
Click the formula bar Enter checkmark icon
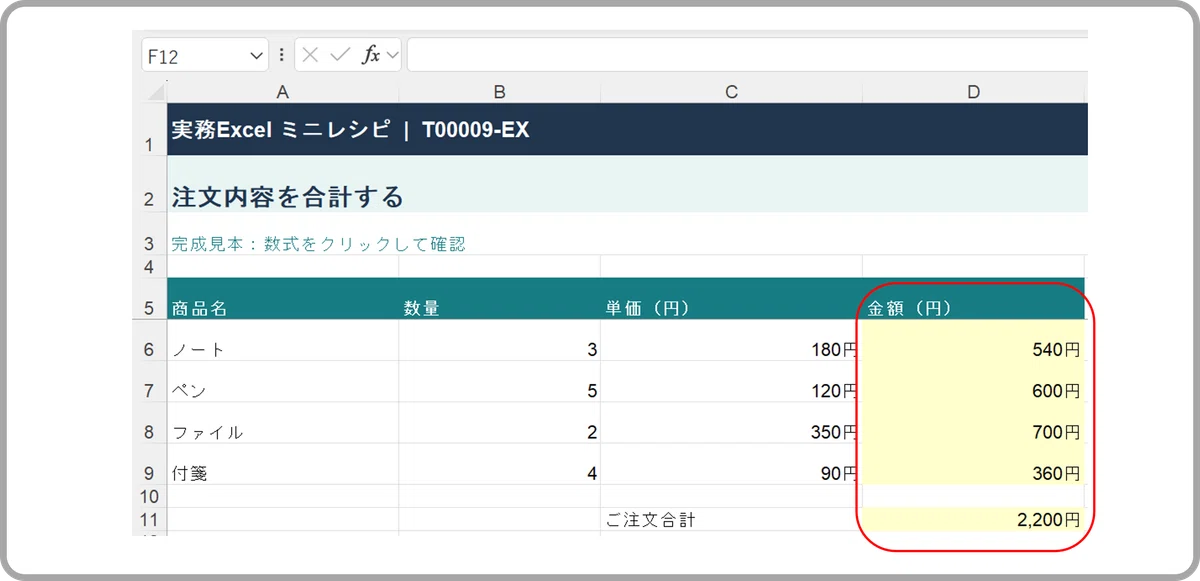point(340,56)
